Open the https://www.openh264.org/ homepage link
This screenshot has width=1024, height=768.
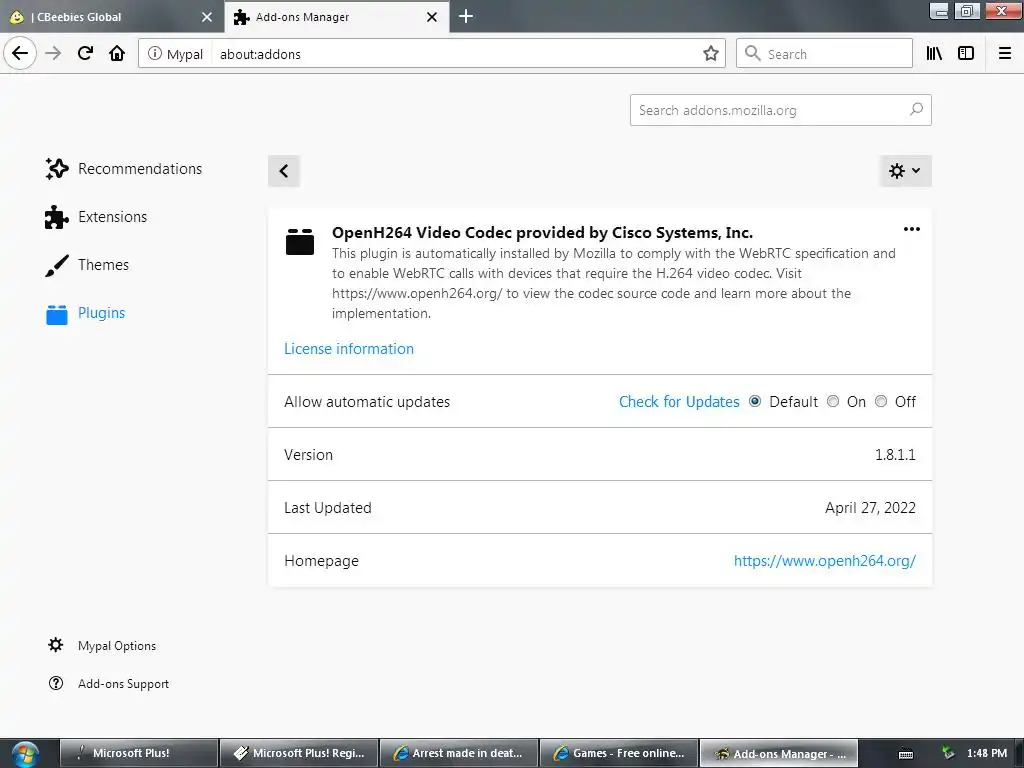click(x=825, y=560)
